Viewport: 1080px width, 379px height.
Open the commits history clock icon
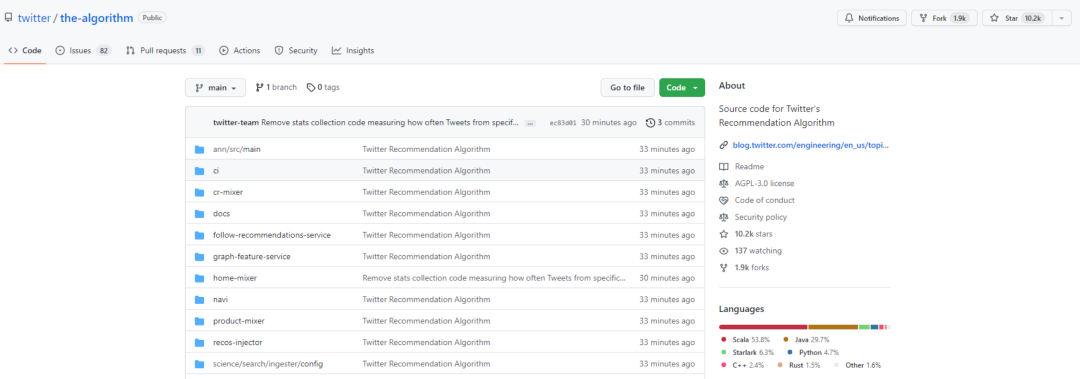pos(650,123)
